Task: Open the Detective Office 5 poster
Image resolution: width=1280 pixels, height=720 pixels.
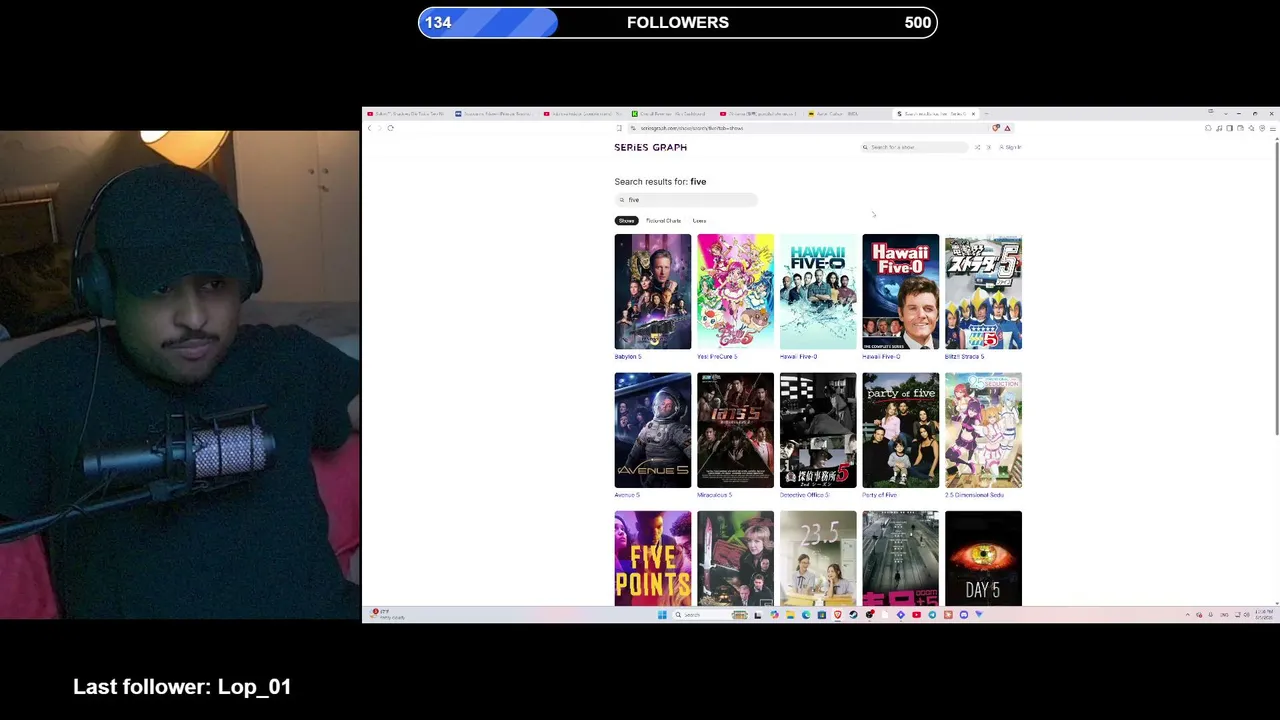Action: tap(818, 430)
